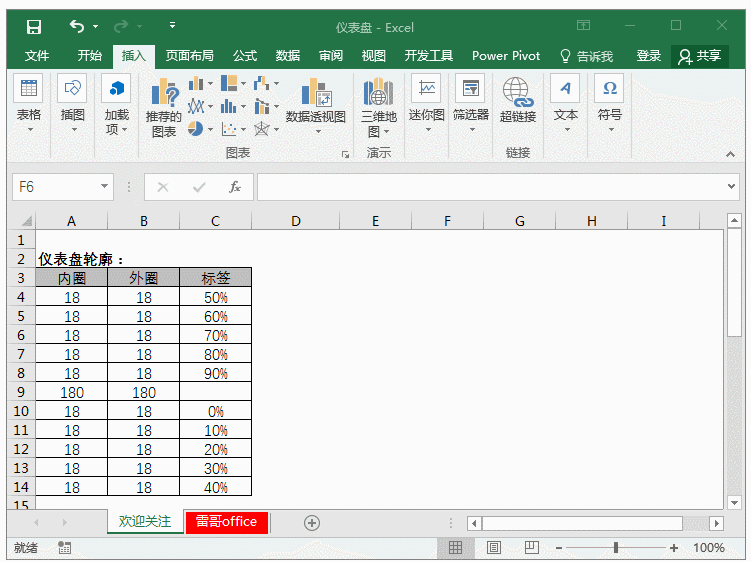Click the 超链接 hyperlink icon
Viewport: 751px width, 562px height.
(x=517, y=92)
